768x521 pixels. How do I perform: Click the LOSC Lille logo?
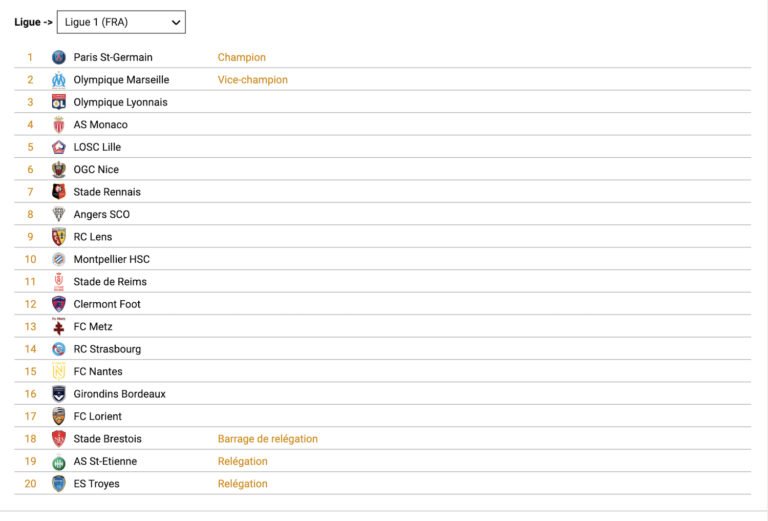pos(59,147)
